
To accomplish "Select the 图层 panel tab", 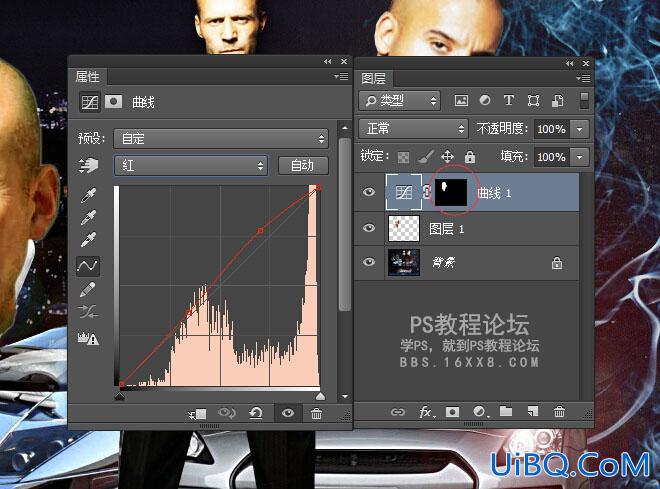I will (373, 78).
